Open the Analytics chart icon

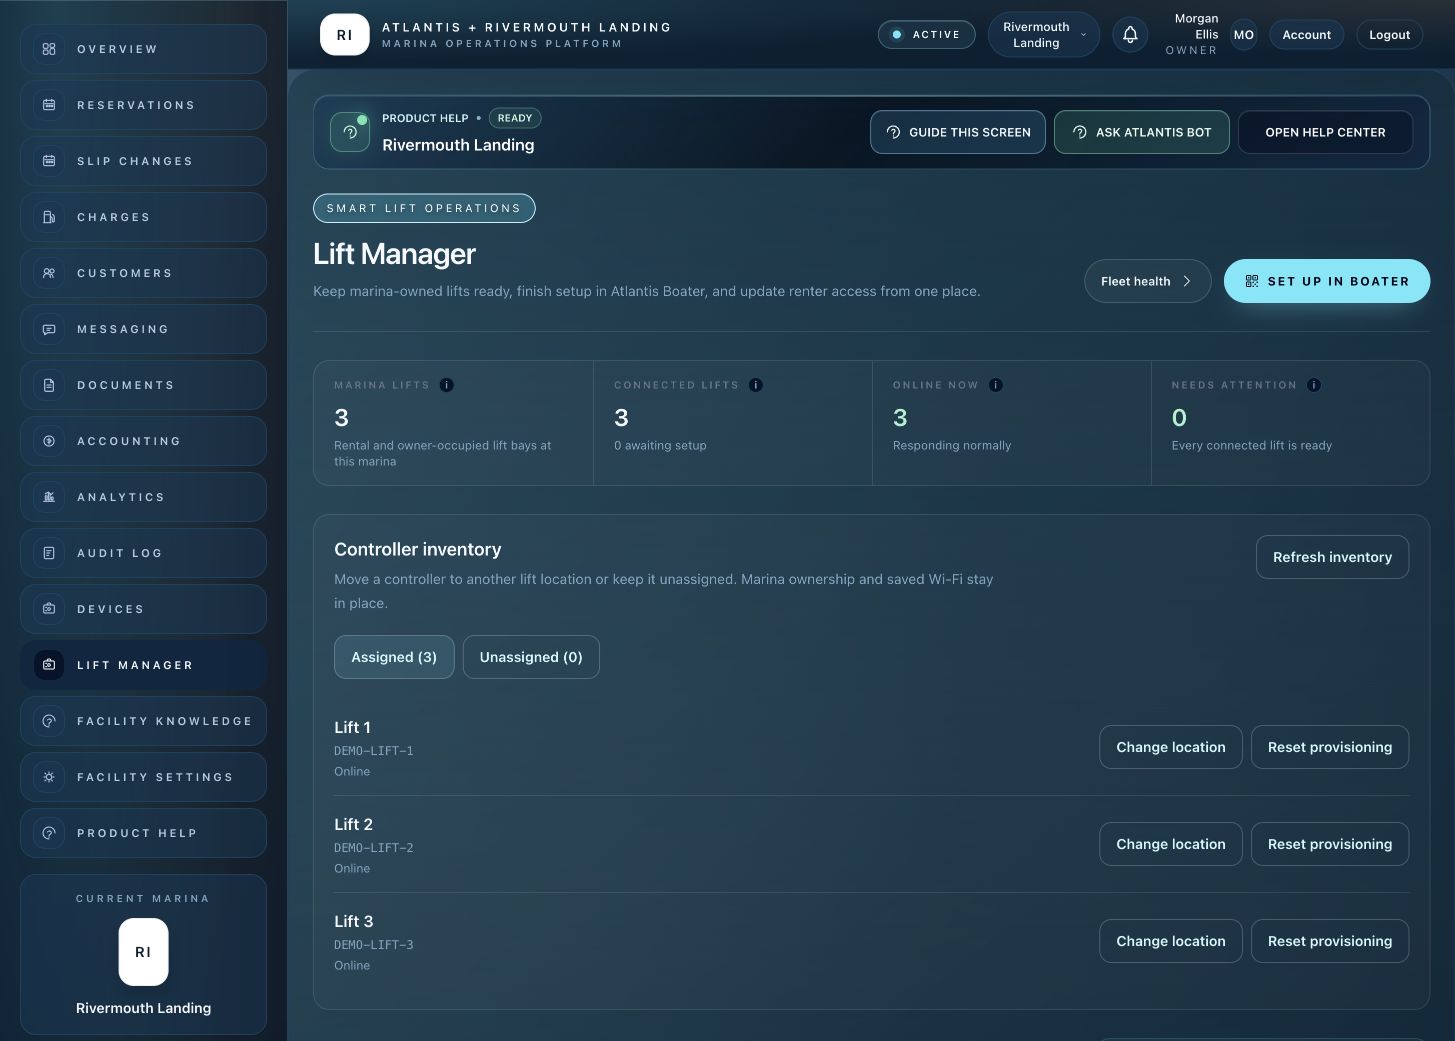click(49, 497)
